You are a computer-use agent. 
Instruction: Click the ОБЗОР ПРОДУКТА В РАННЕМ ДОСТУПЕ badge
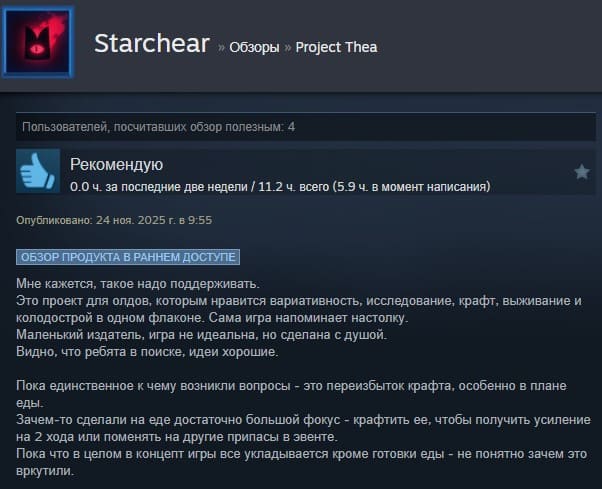[x=128, y=257]
